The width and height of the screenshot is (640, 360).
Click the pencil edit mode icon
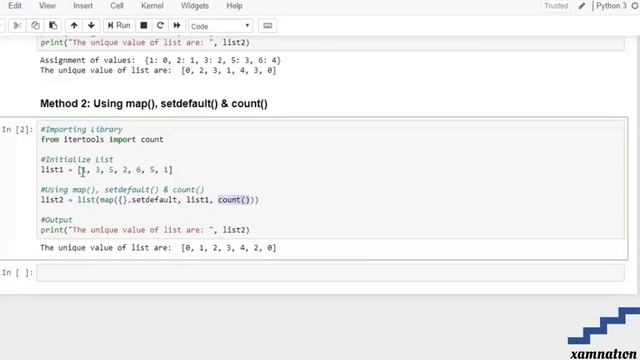[x=582, y=6]
